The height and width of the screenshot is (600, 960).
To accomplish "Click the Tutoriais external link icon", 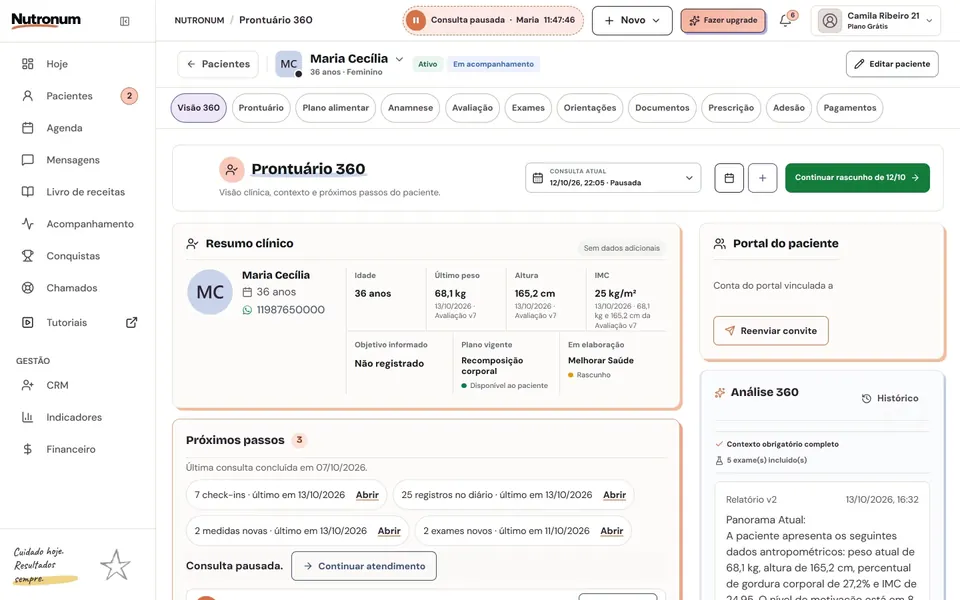I will pyautogui.click(x=132, y=323).
